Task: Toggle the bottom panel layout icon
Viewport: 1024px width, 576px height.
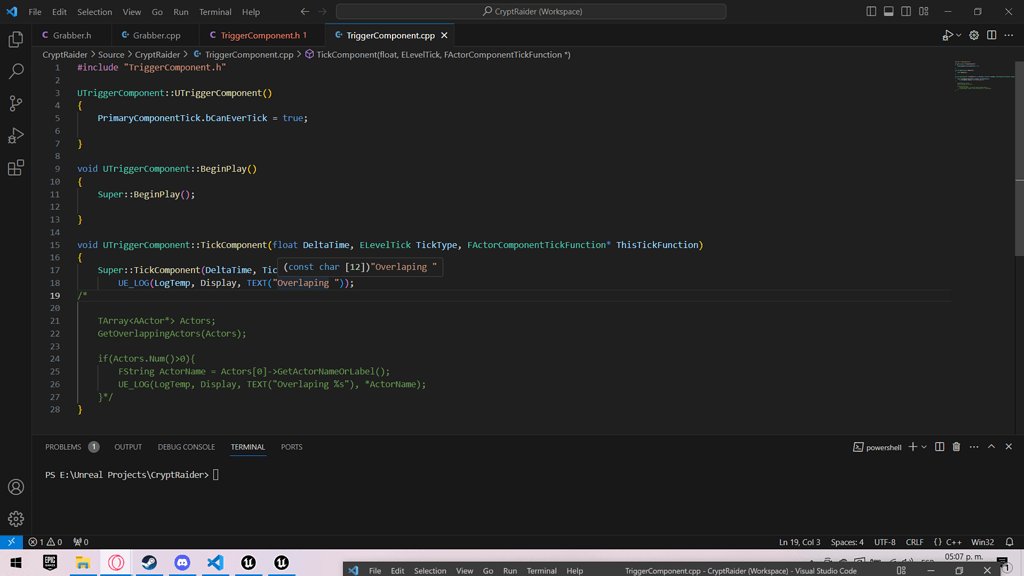Action: [x=889, y=12]
